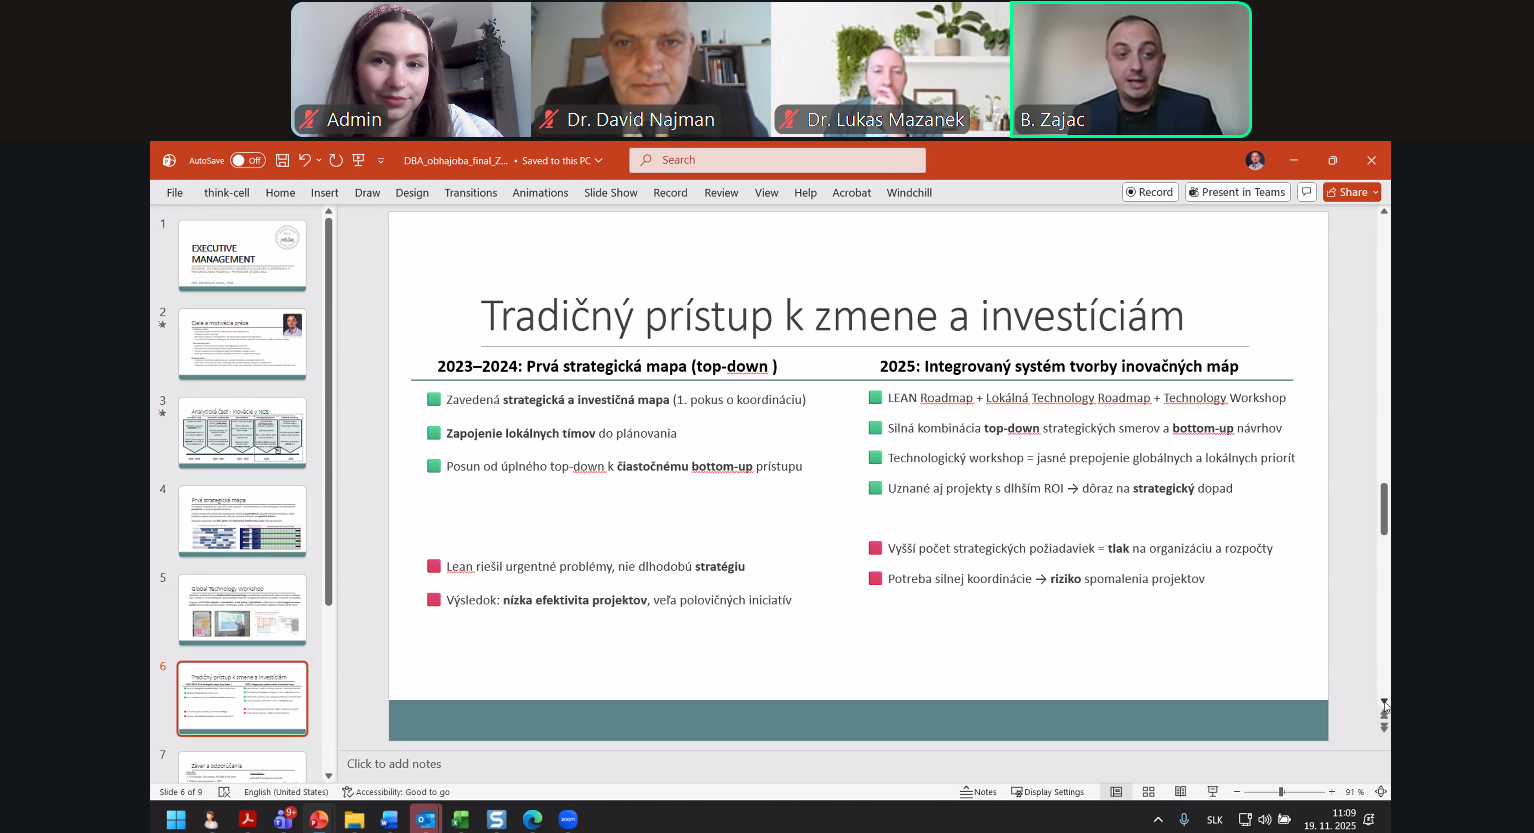Image resolution: width=1534 pixels, height=833 pixels.
Task: Select Normal view button in status bar
Action: click(x=1116, y=792)
